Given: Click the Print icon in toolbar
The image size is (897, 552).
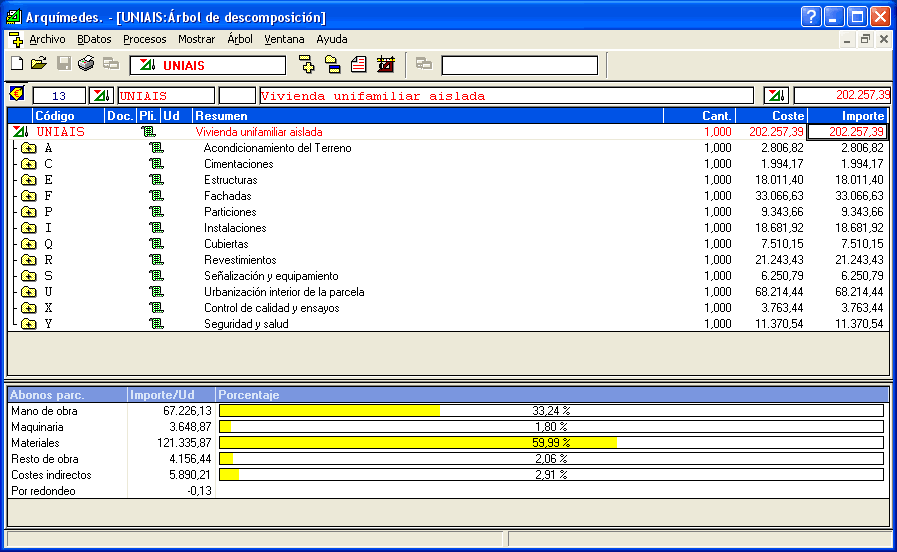Looking at the screenshot, I should pyautogui.click(x=86, y=64).
